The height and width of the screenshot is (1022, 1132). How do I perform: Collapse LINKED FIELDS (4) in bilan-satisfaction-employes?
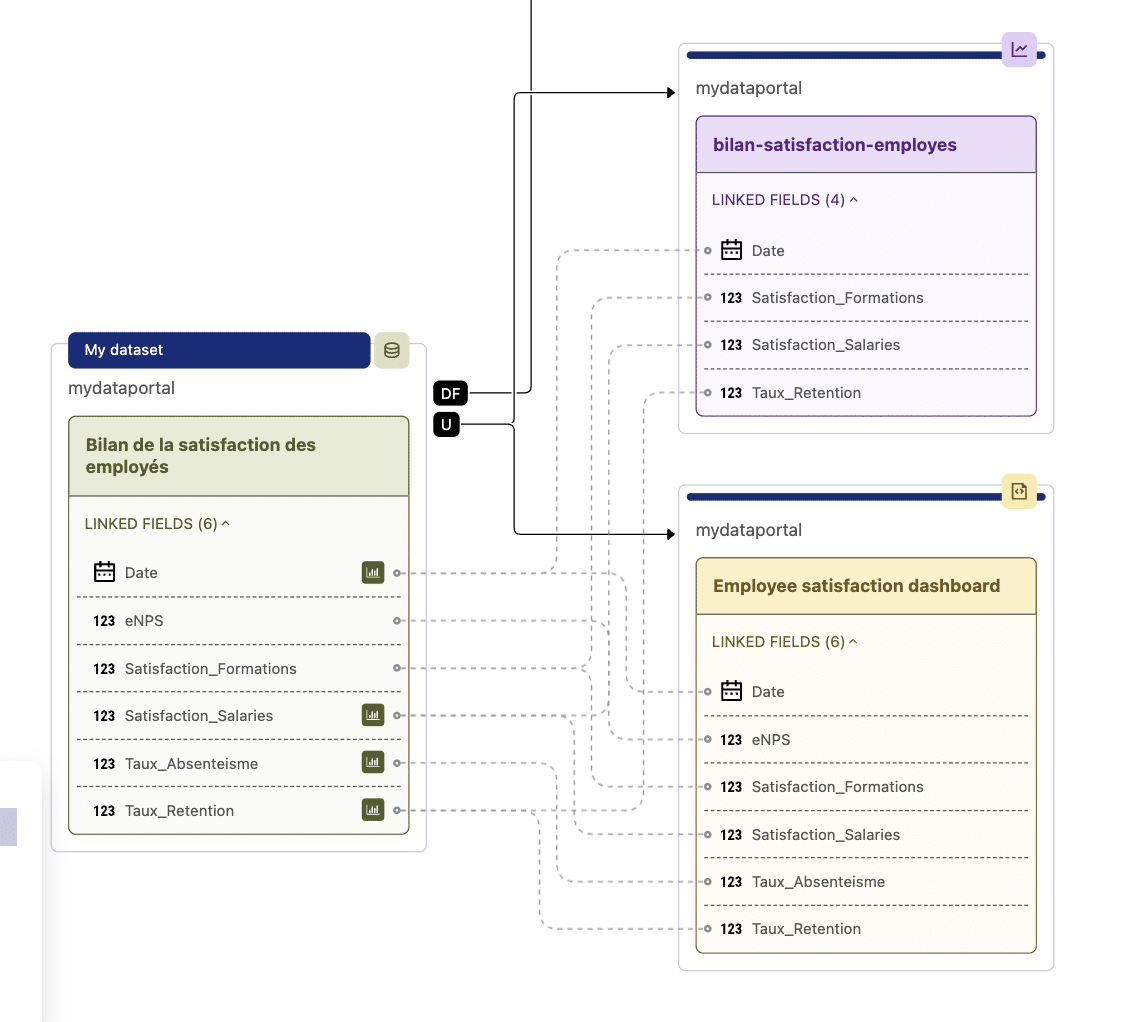785,200
